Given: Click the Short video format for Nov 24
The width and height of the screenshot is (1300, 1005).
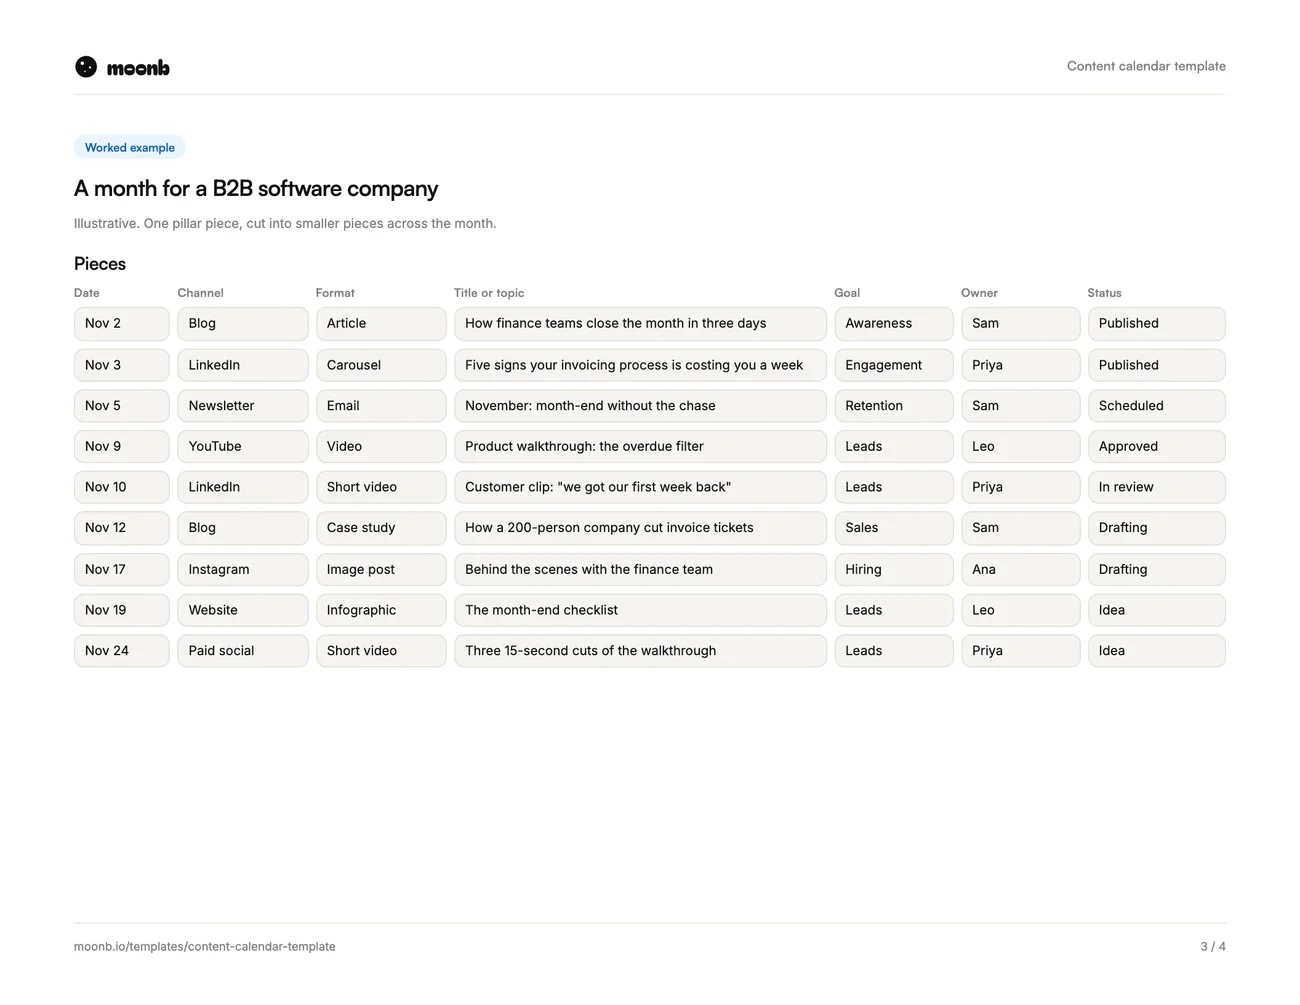Looking at the screenshot, I should click(381, 651).
